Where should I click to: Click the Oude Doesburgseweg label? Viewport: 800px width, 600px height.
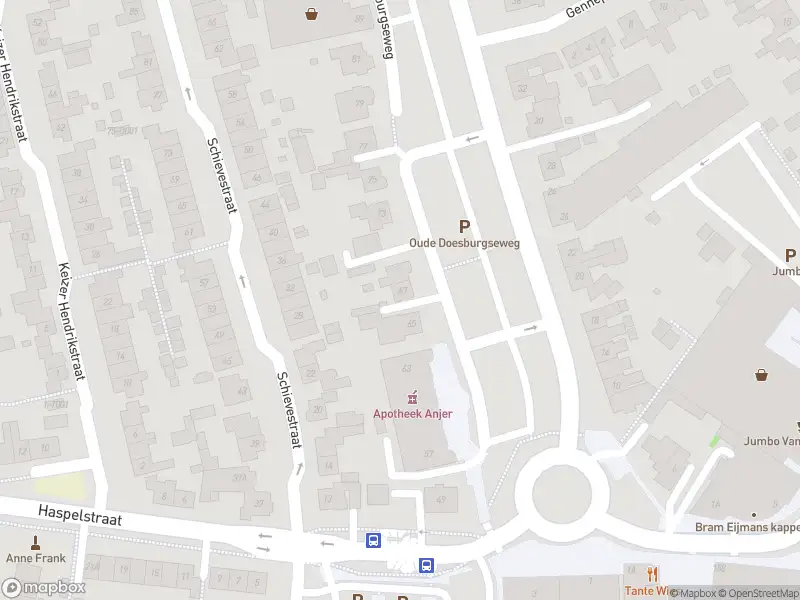coord(464,243)
